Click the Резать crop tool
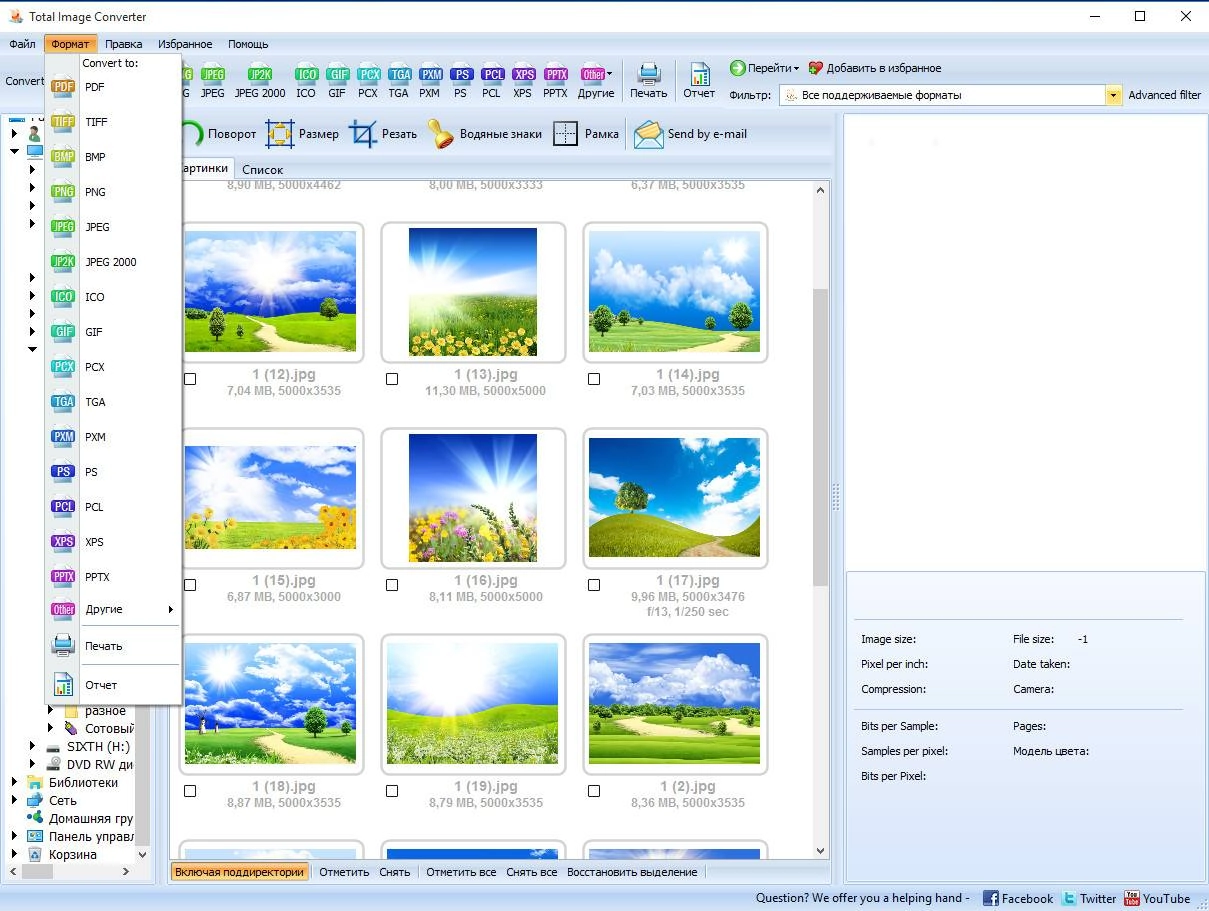Image resolution: width=1209 pixels, height=911 pixels. pos(383,134)
